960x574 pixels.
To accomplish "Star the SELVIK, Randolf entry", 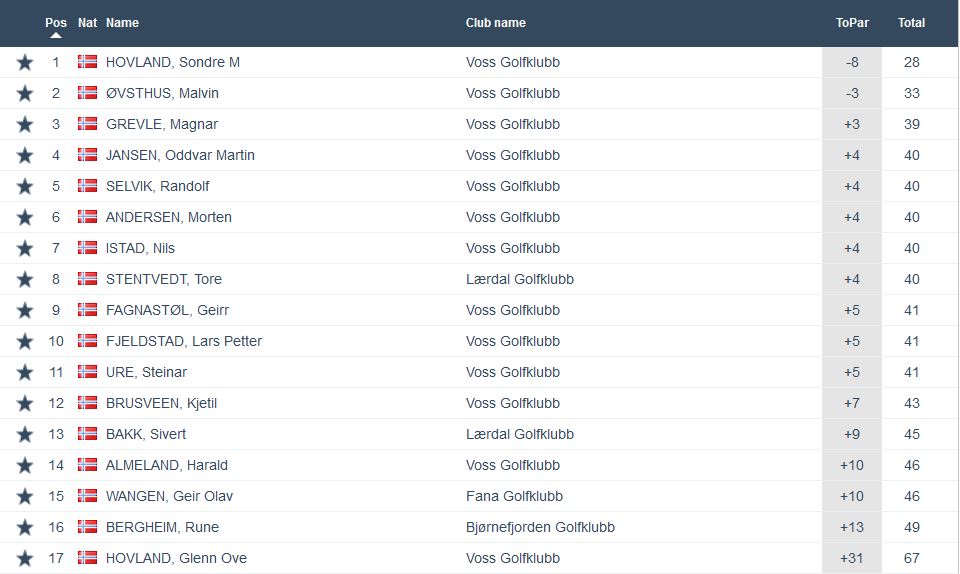I will (25, 187).
